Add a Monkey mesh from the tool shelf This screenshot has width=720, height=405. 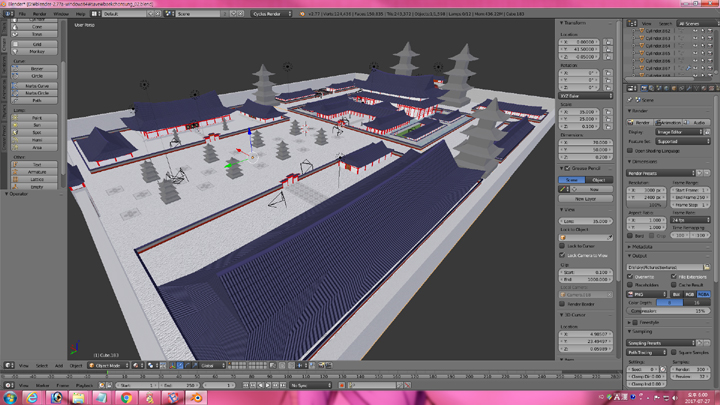[x=35, y=51]
